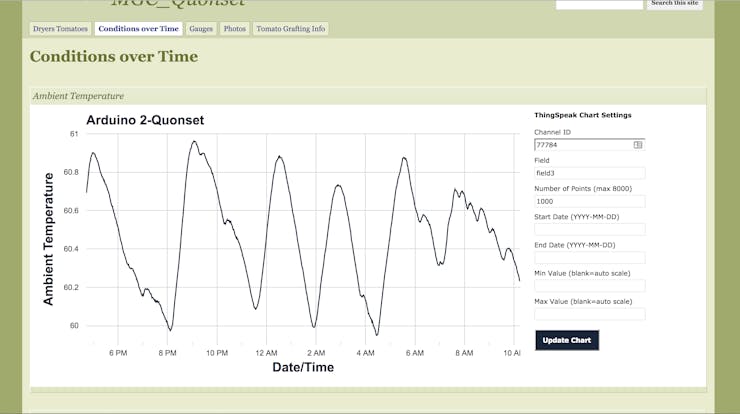740x414 pixels.
Task: Select the Conditions over Time tab
Action: [138, 29]
